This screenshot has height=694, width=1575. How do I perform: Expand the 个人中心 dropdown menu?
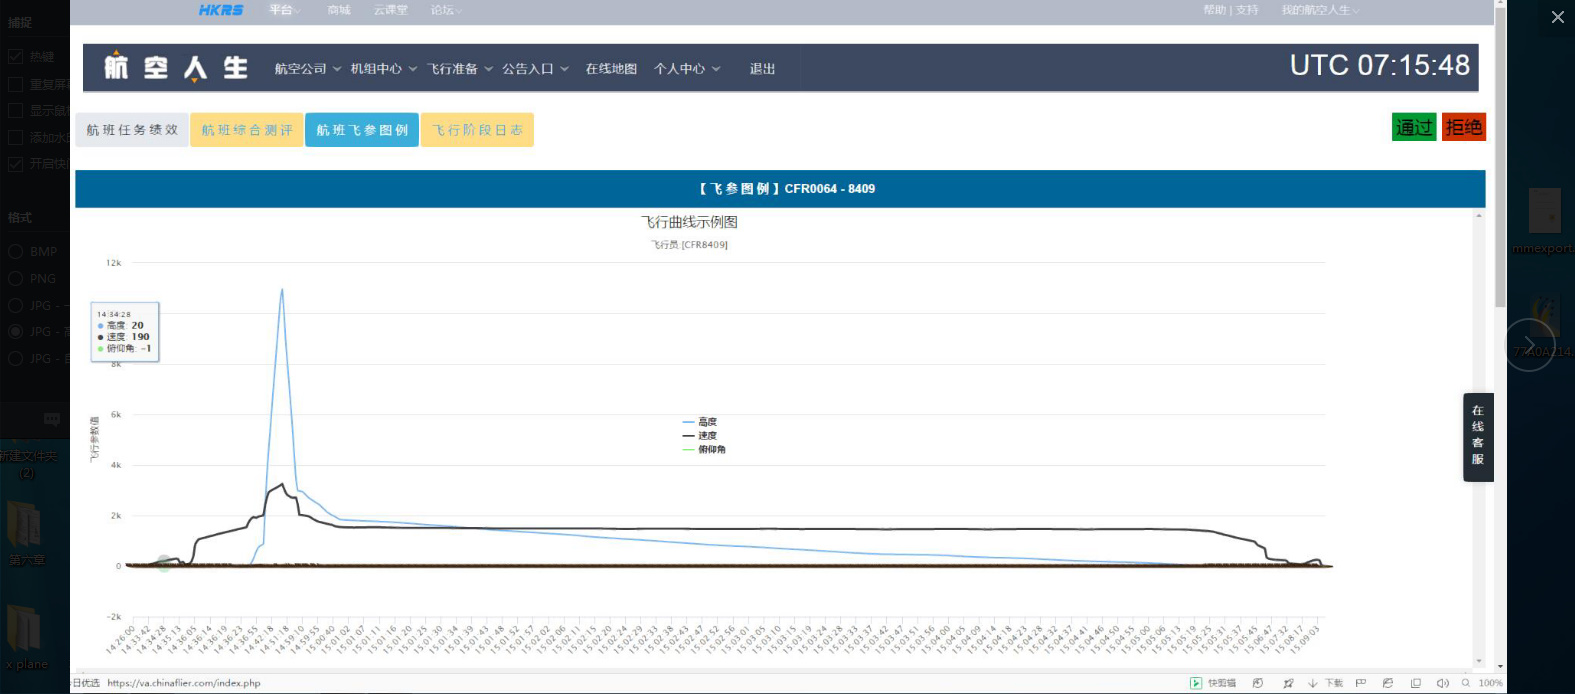[x=687, y=69]
